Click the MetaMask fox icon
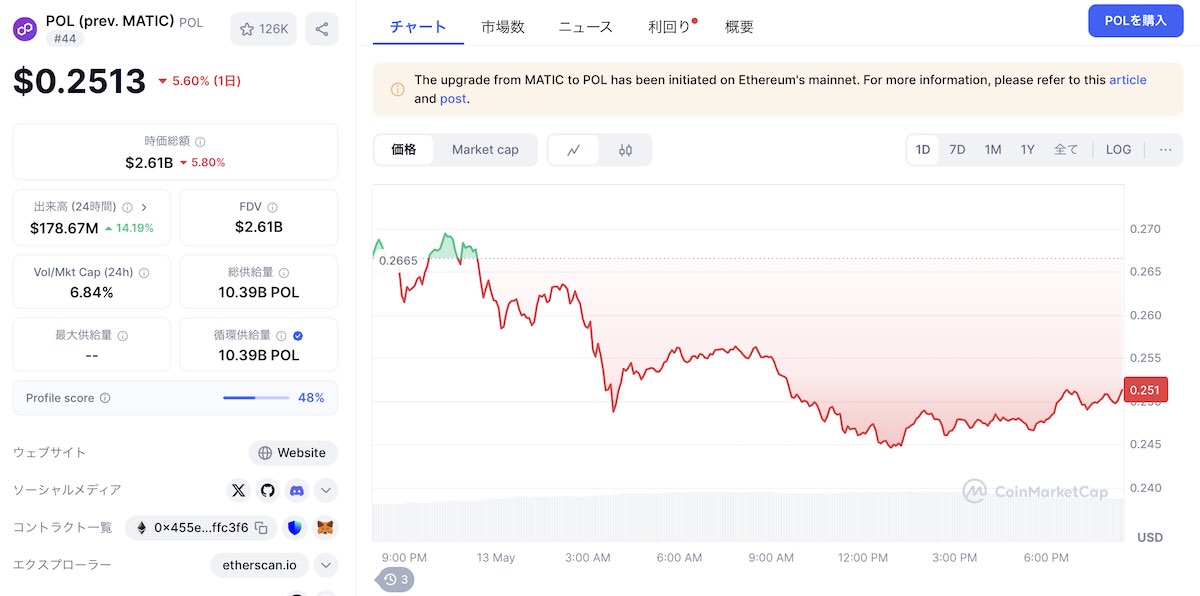 click(x=325, y=527)
